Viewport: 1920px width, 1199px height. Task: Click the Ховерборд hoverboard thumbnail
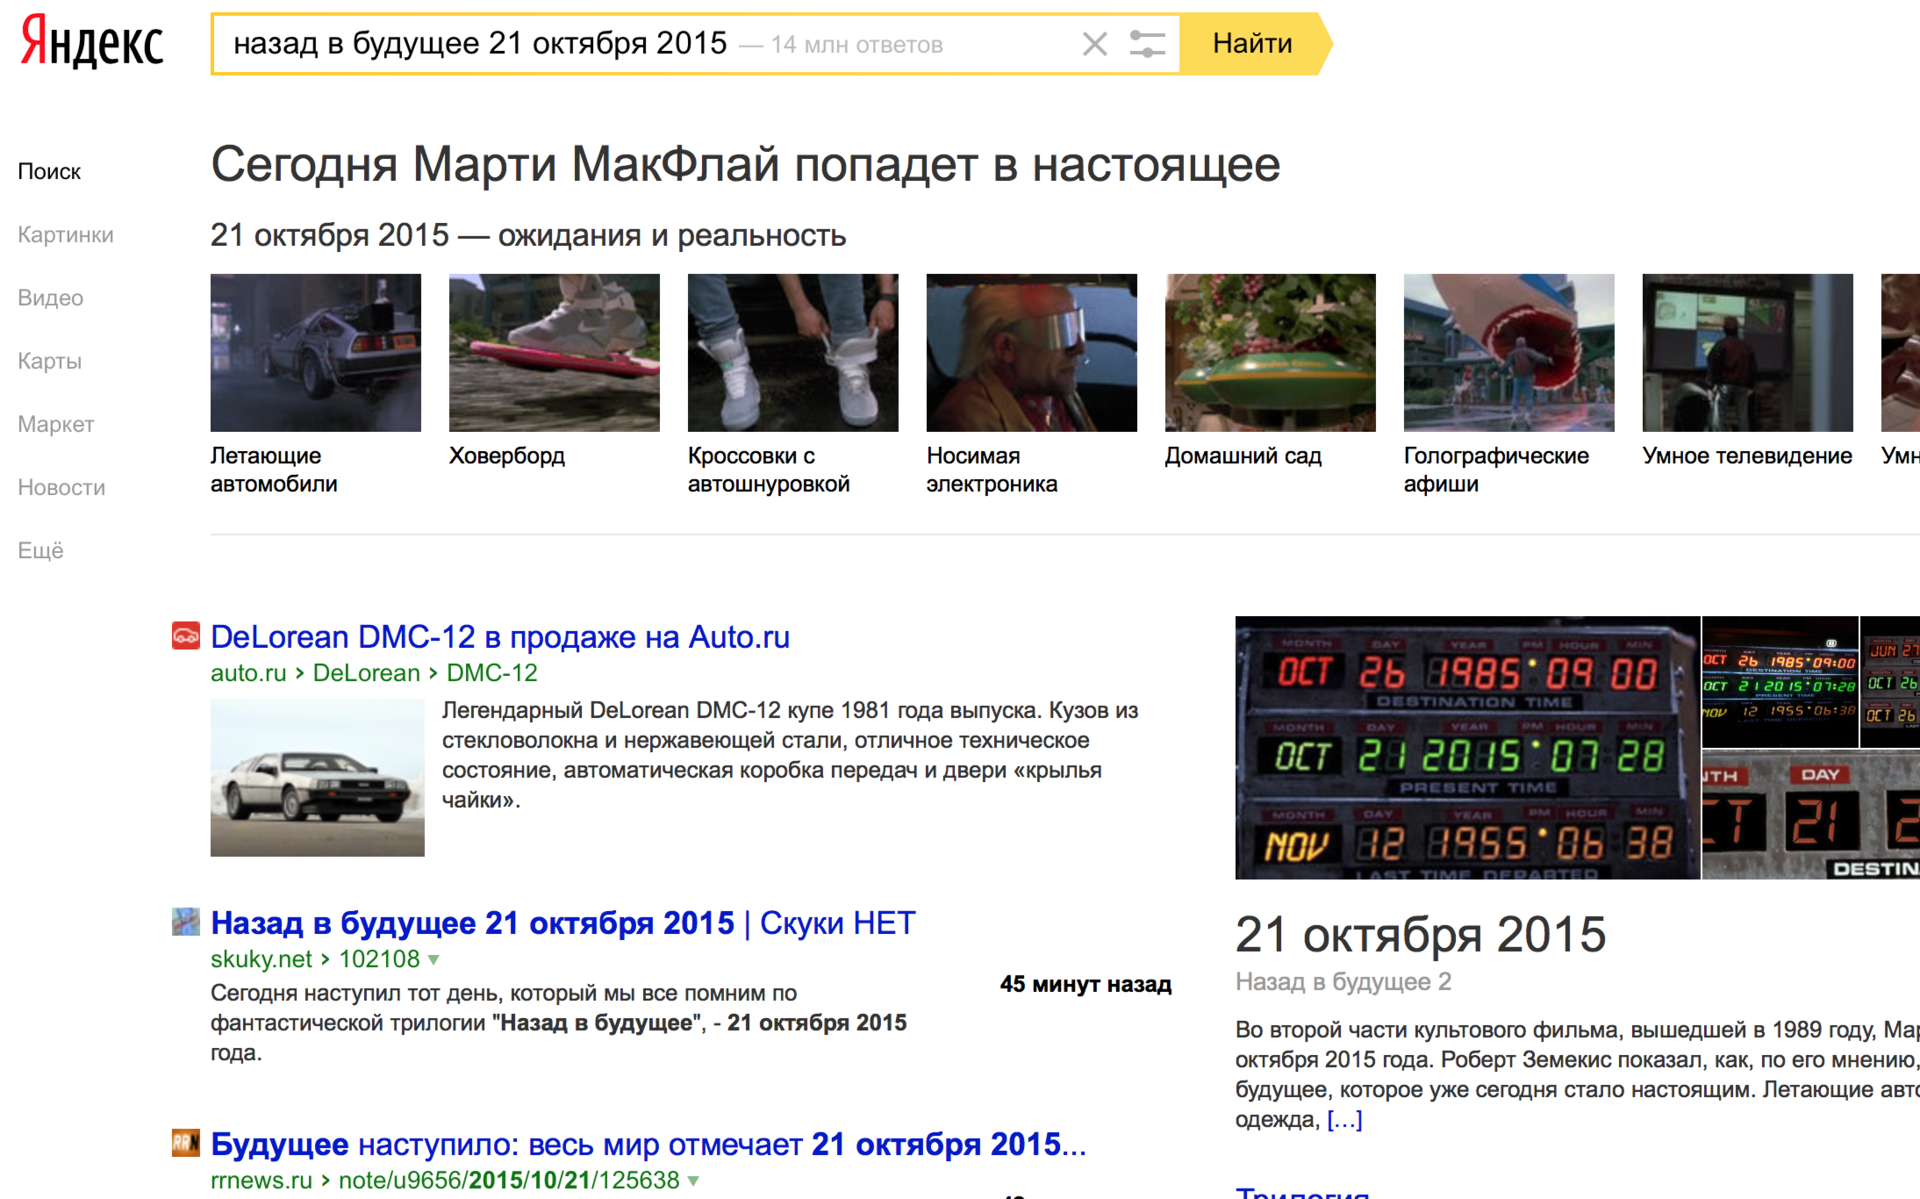click(554, 353)
